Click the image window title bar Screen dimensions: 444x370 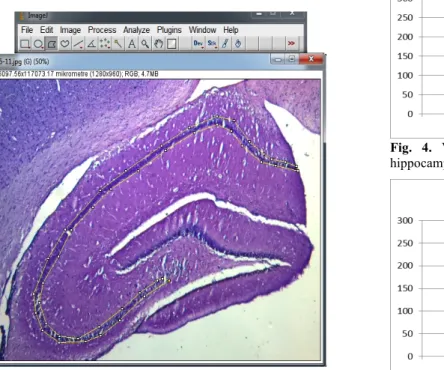(x=133, y=61)
